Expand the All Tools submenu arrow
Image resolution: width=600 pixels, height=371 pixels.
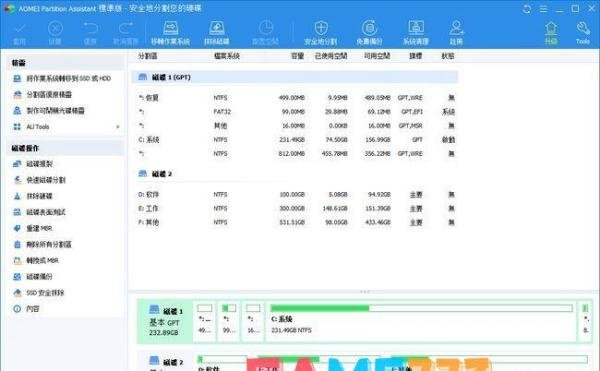point(118,127)
